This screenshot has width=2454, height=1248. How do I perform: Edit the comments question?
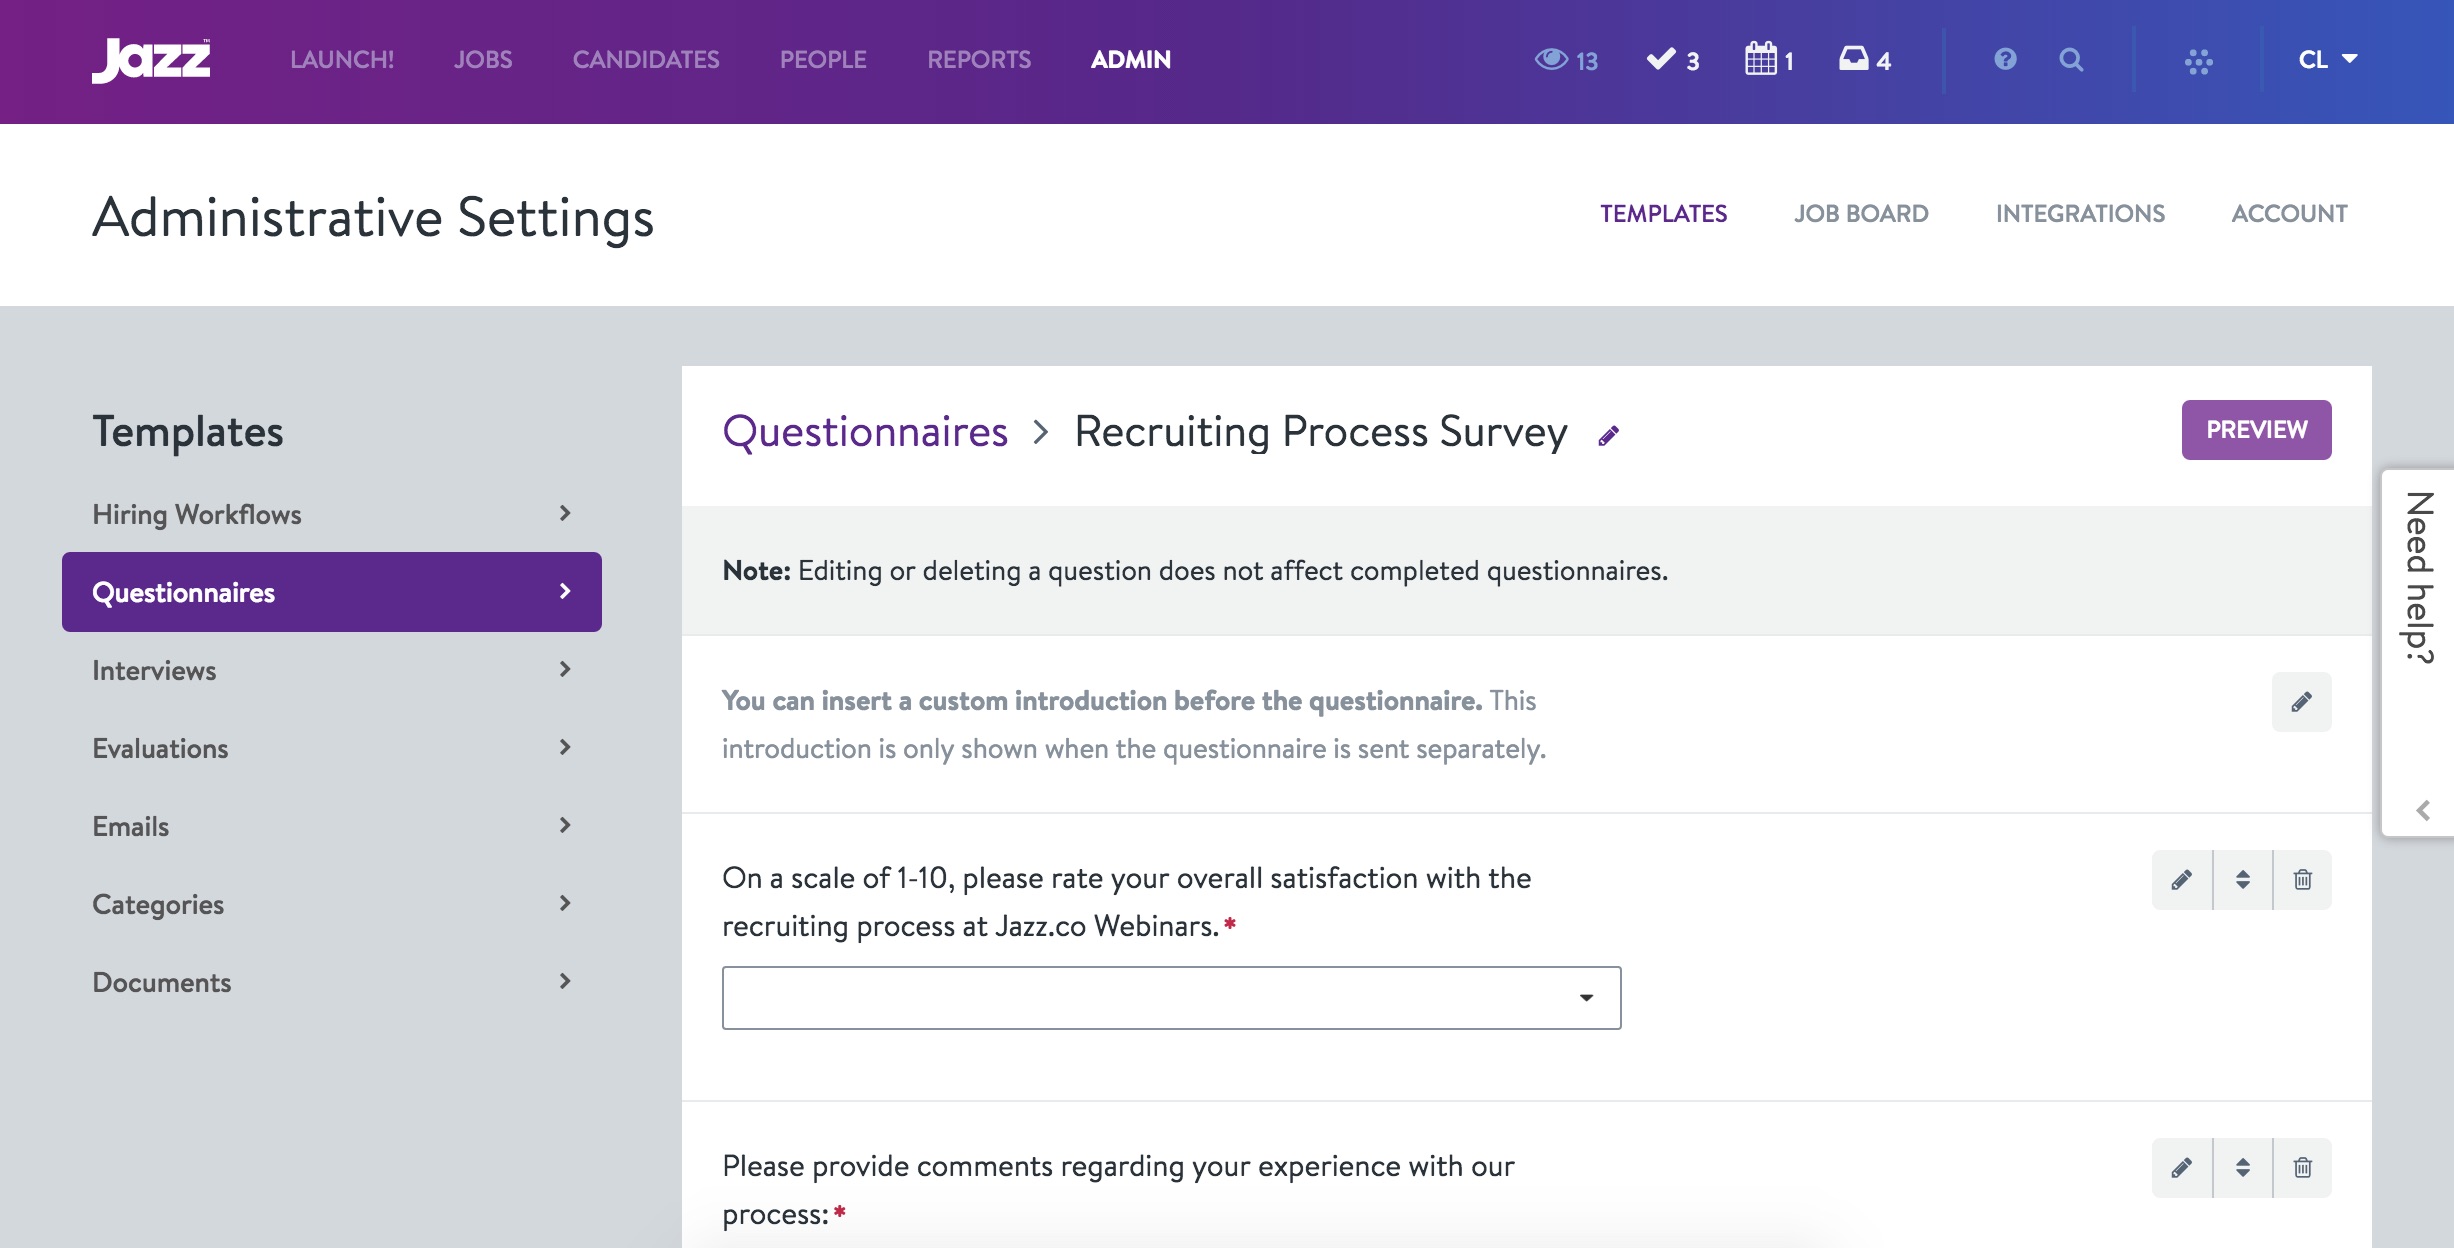(x=2182, y=1168)
